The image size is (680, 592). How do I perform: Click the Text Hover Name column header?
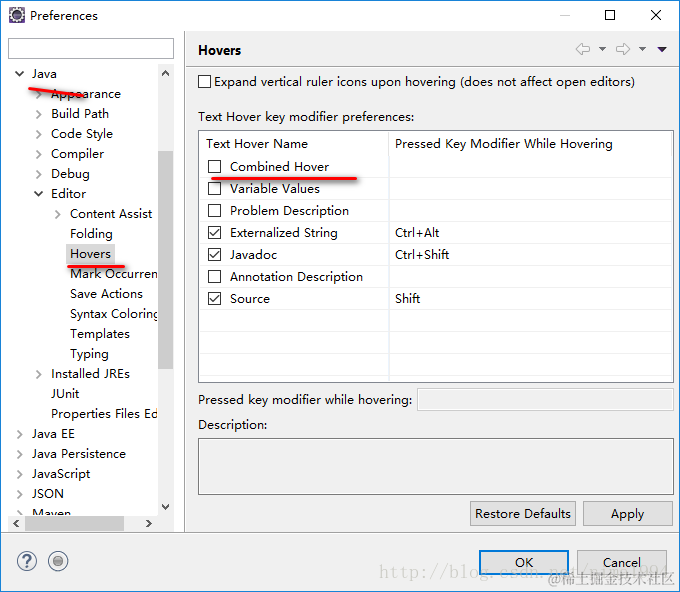point(294,144)
